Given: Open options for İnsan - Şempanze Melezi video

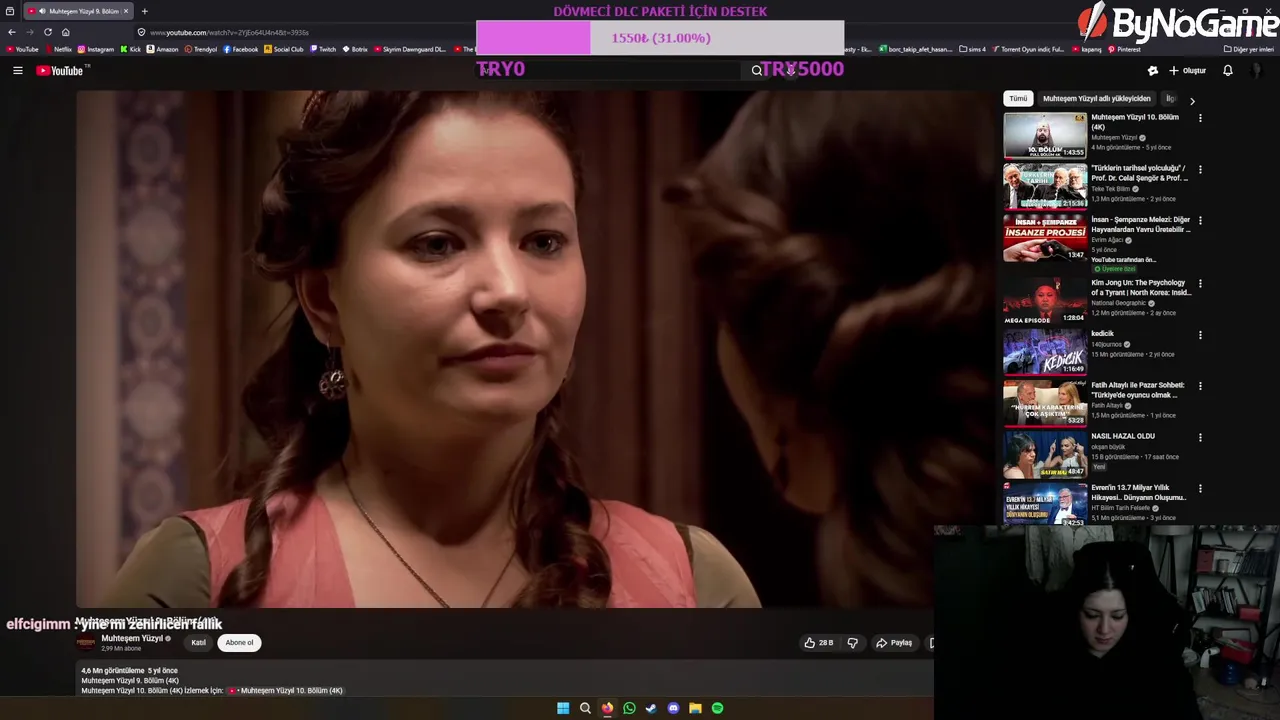Looking at the screenshot, I should click(x=1200, y=220).
